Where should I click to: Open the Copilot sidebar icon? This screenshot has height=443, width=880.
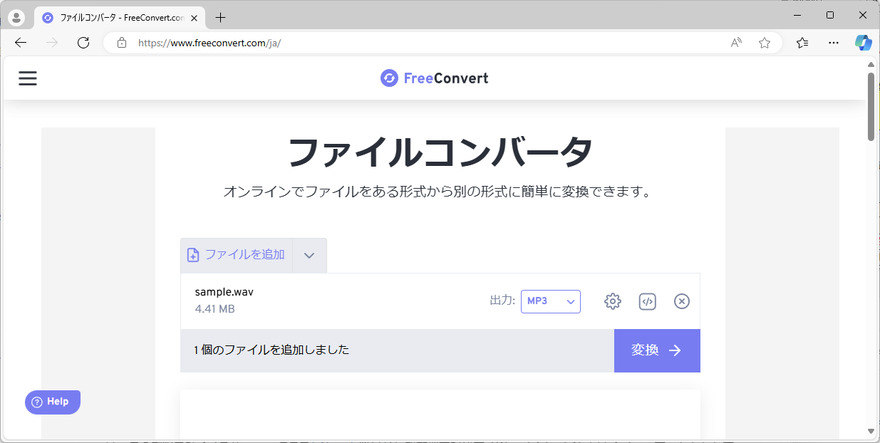[863, 43]
